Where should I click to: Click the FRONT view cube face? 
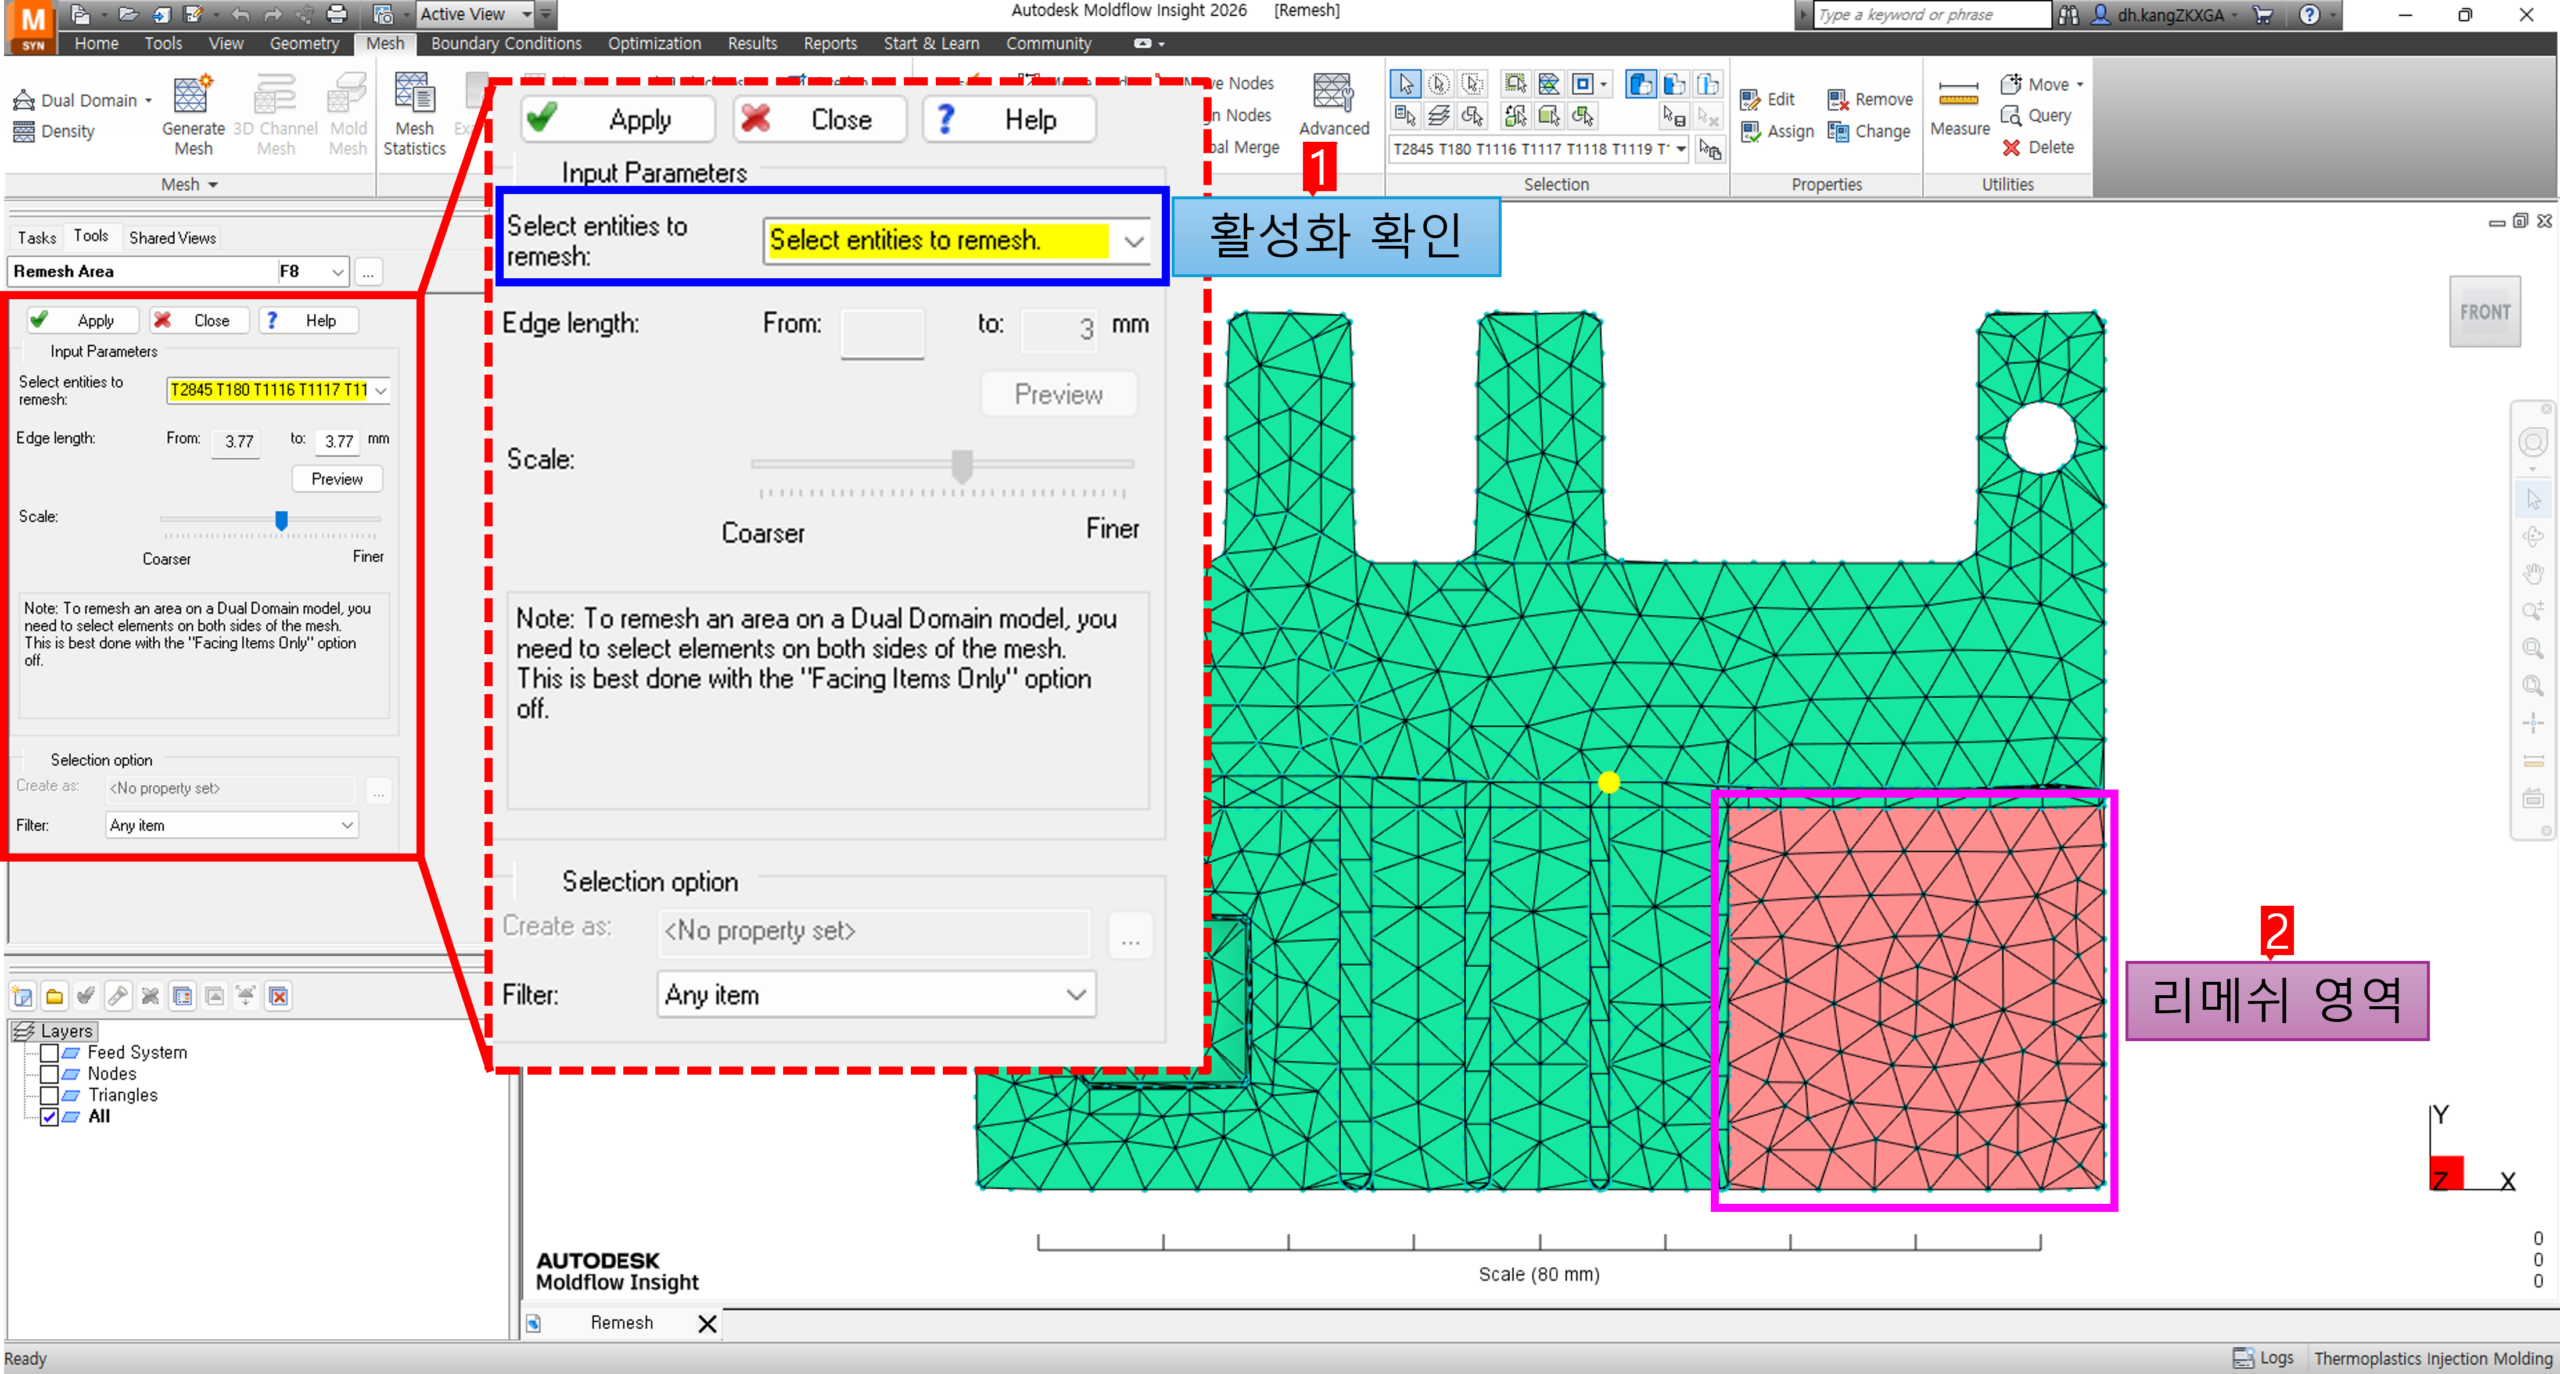(x=2484, y=312)
